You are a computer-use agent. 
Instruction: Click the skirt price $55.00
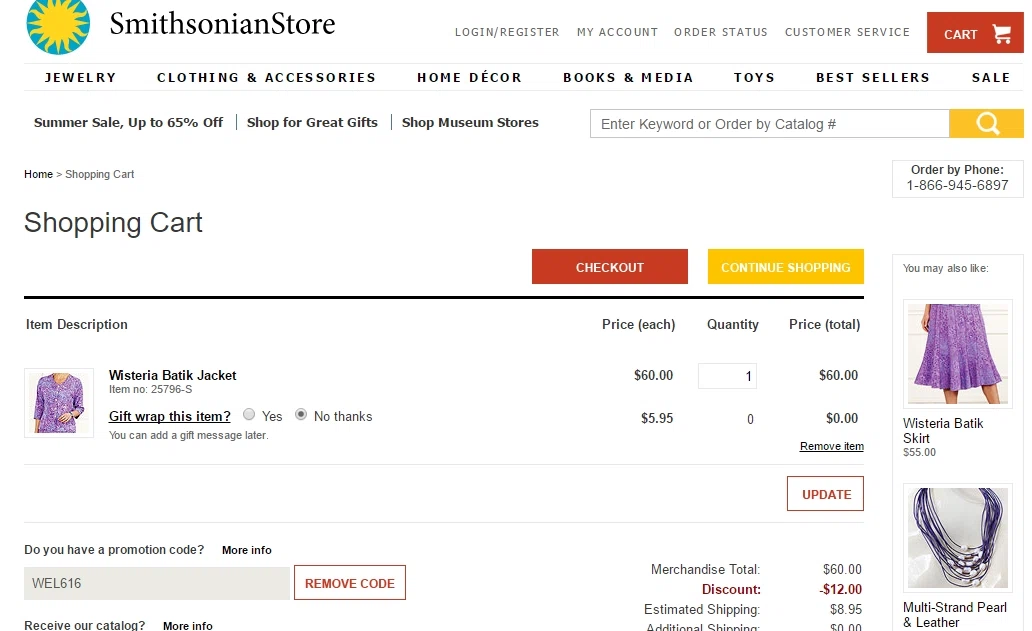[x=919, y=453]
